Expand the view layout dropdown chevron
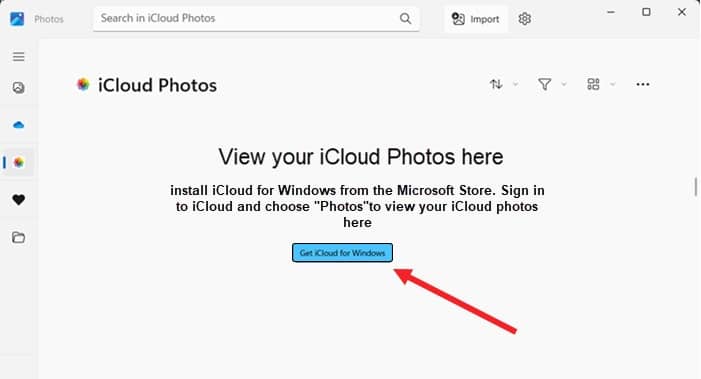This screenshot has height=379, width=701. click(612, 84)
